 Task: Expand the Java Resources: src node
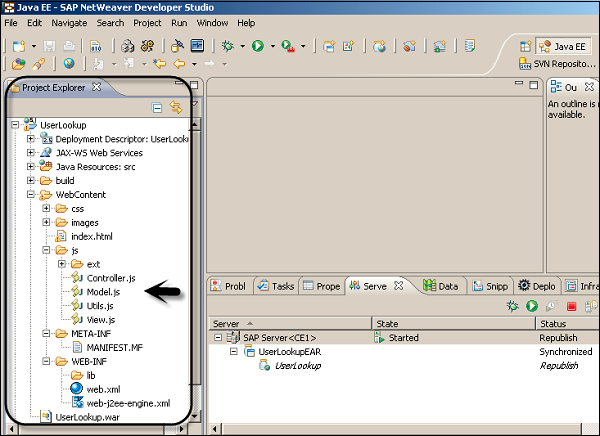(x=32, y=167)
